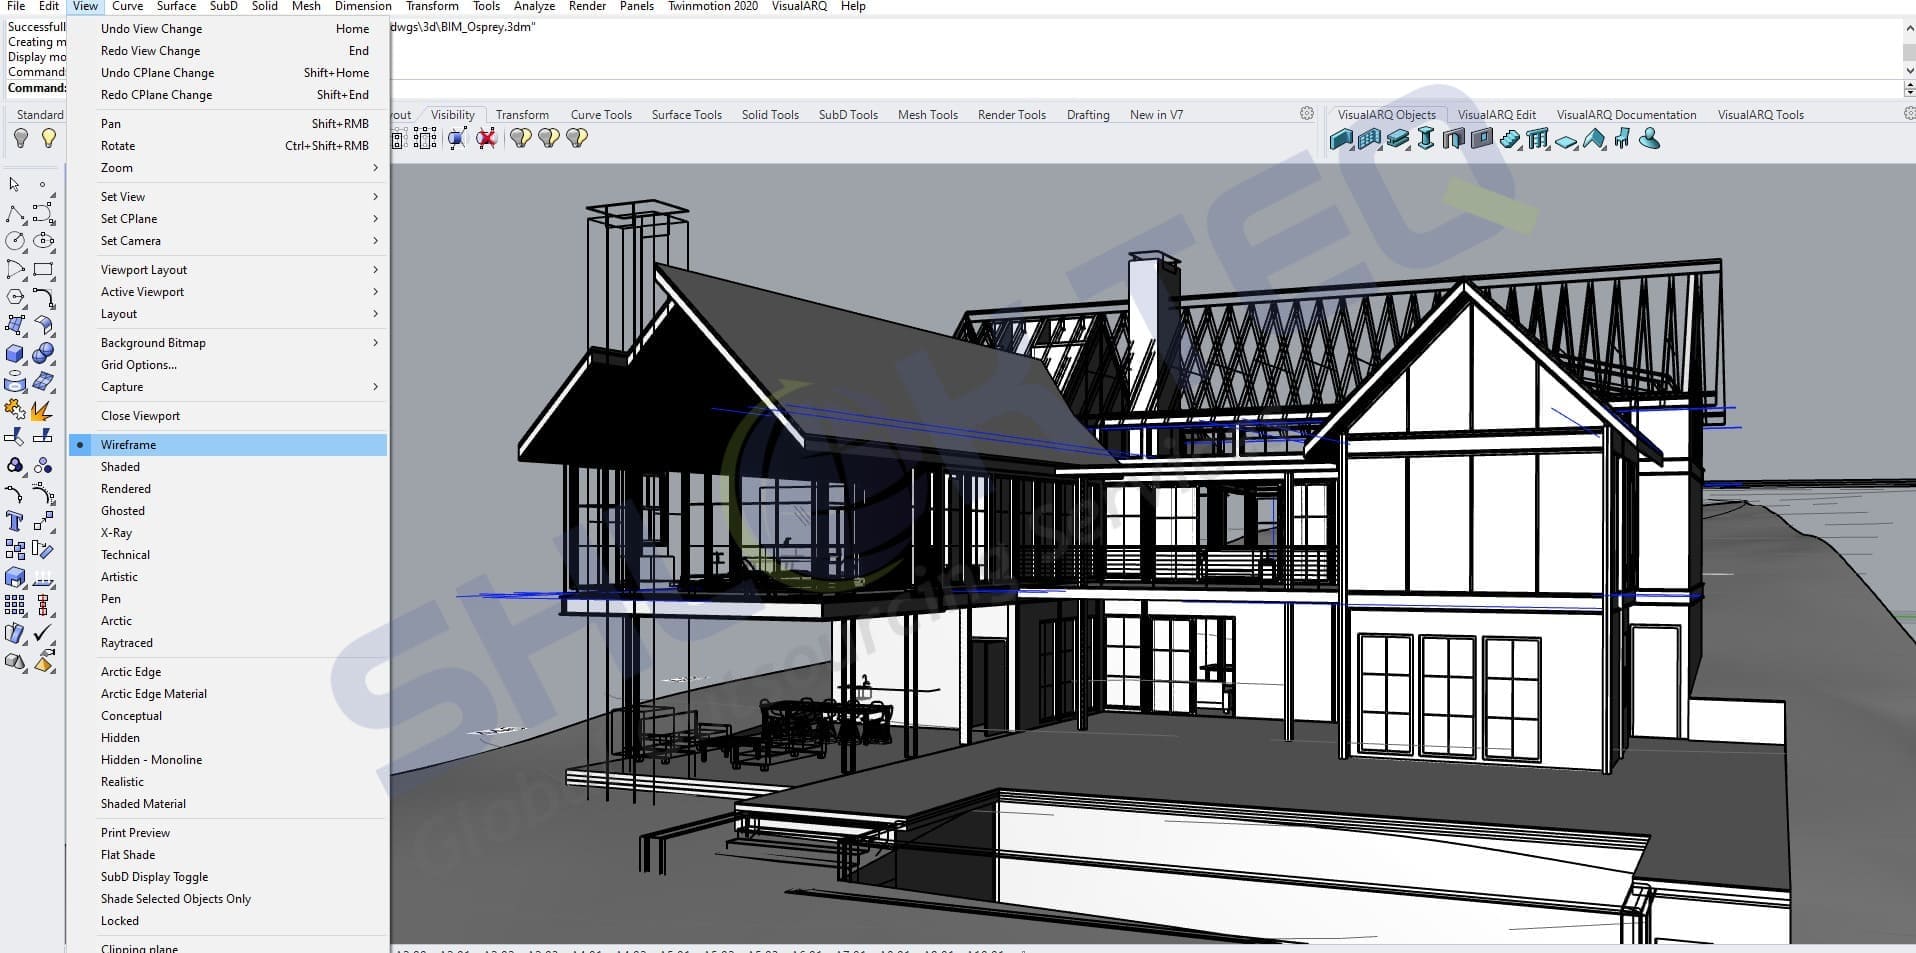Click Undo View Change

click(228, 29)
